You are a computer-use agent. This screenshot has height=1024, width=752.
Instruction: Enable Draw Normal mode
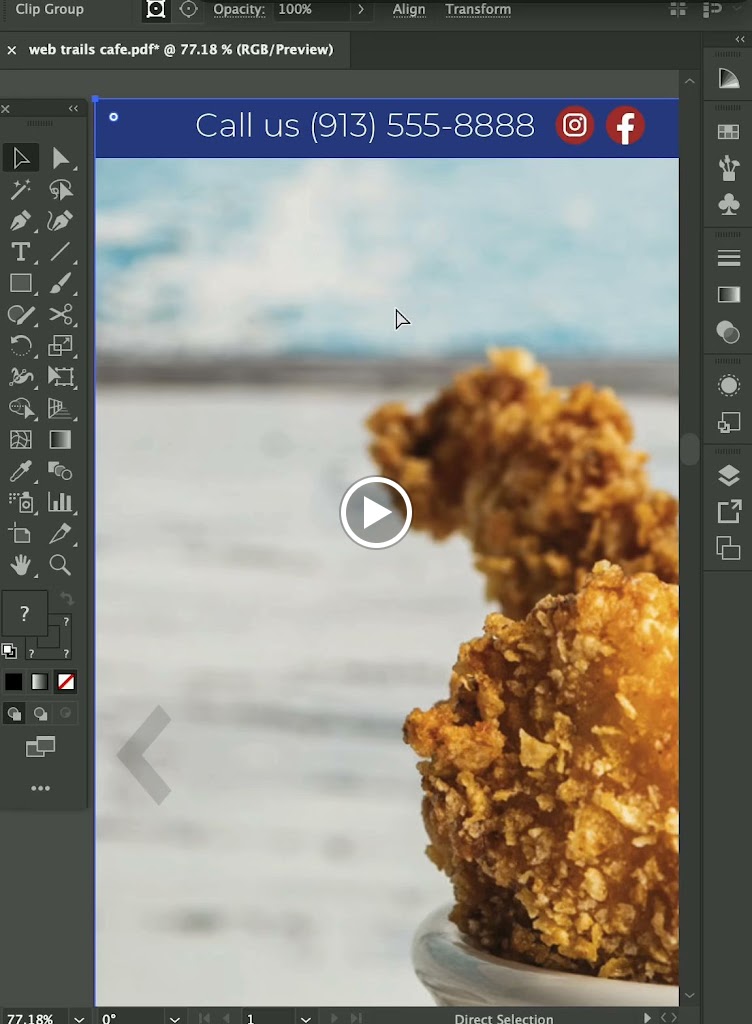pos(14,713)
